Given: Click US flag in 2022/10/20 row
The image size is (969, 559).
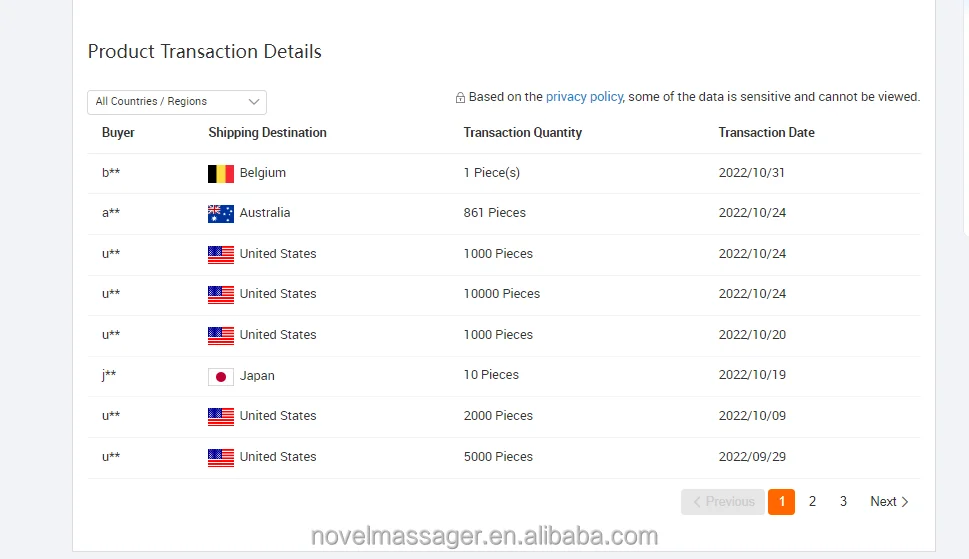Looking at the screenshot, I should point(220,335).
